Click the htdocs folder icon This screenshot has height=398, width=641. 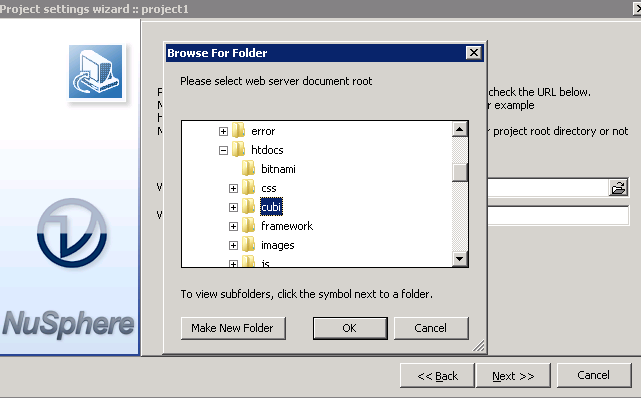(x=239, y=150)
